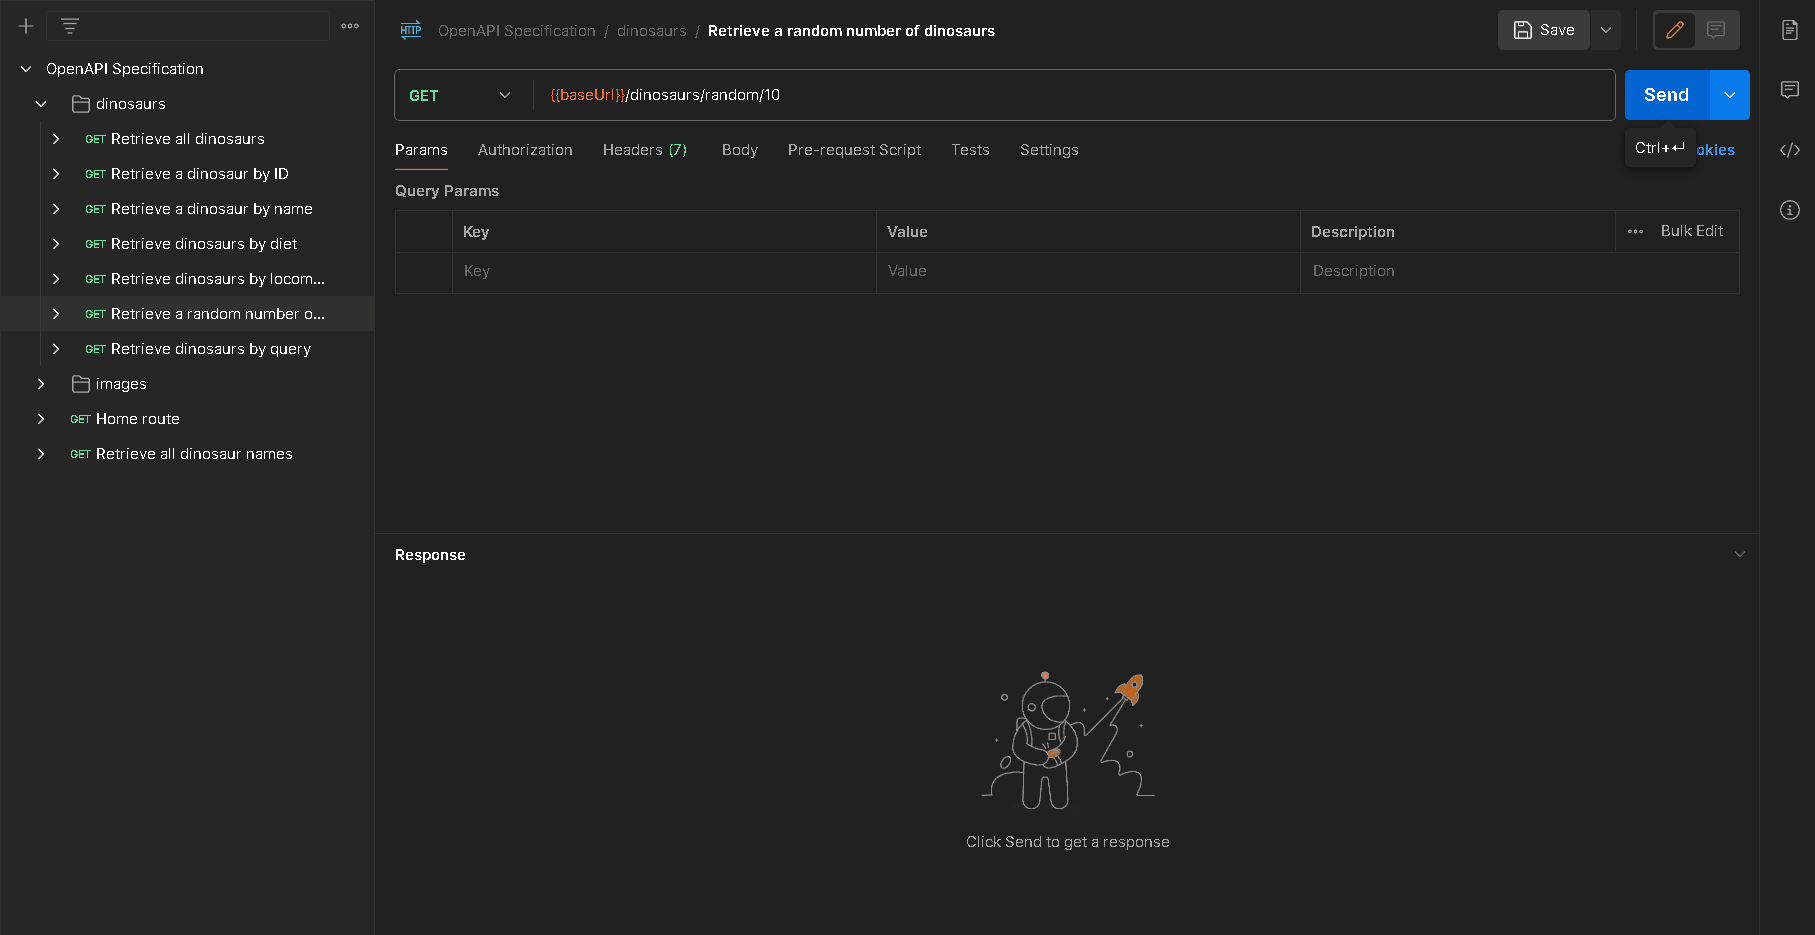1815x935 pixels.
Task: Collapse the dinosaurs folder
Action: coord(41,104)
